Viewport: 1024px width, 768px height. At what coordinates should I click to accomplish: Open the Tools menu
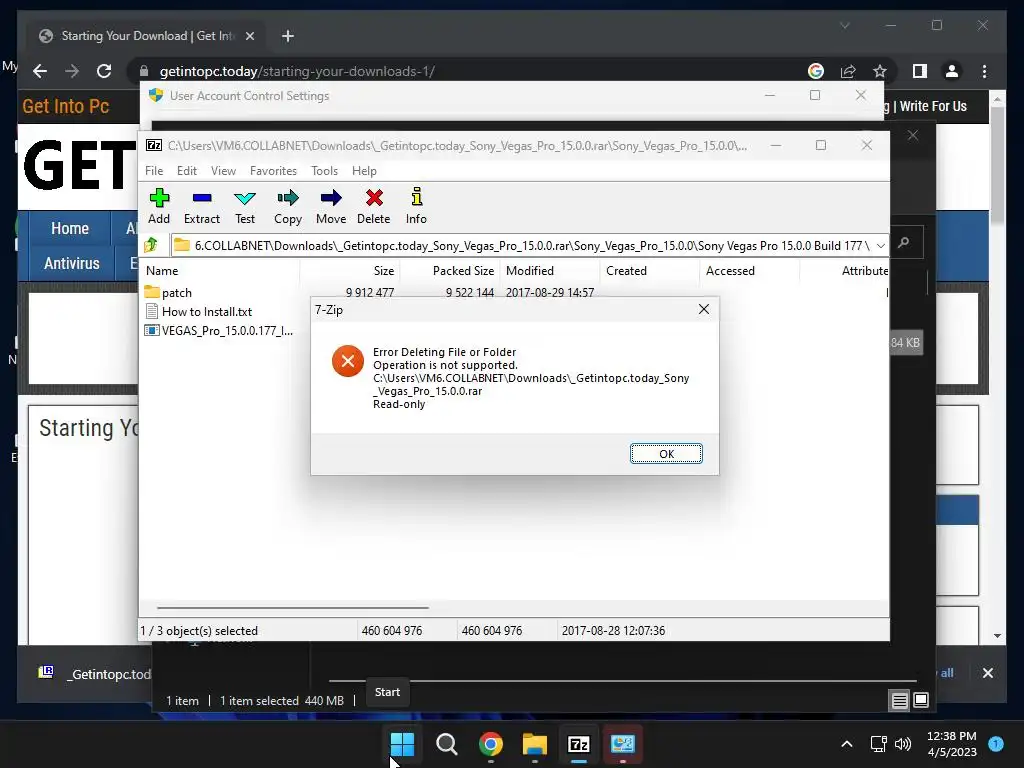325,170
